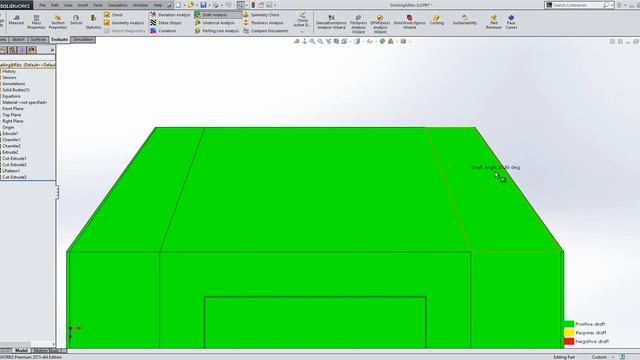Toggle Face Curves

(x=511, y=22)
